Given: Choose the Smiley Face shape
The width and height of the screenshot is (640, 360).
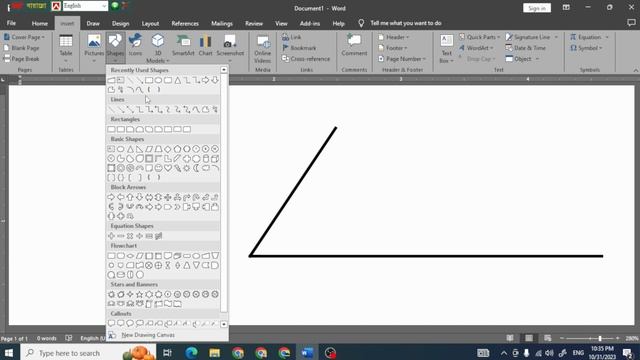Looking at the screenshot, I should click(158, 168).
